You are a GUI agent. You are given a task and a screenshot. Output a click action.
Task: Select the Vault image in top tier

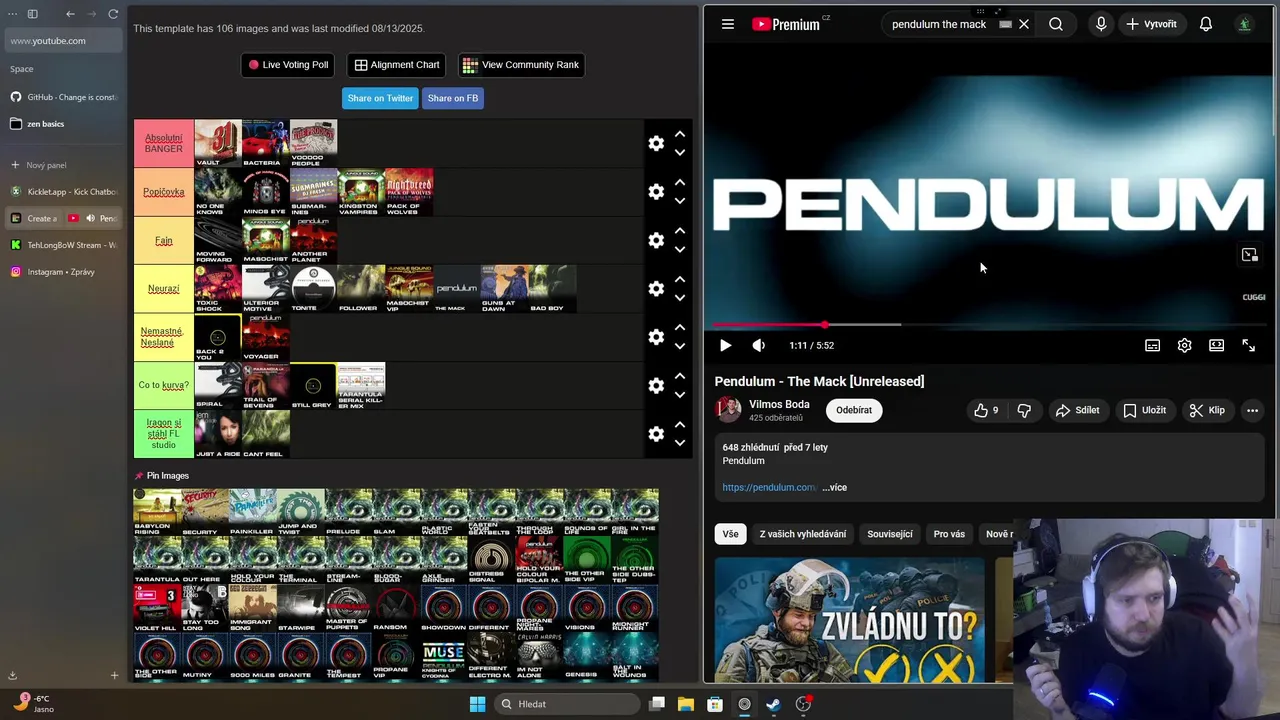(x=218, y=143)
